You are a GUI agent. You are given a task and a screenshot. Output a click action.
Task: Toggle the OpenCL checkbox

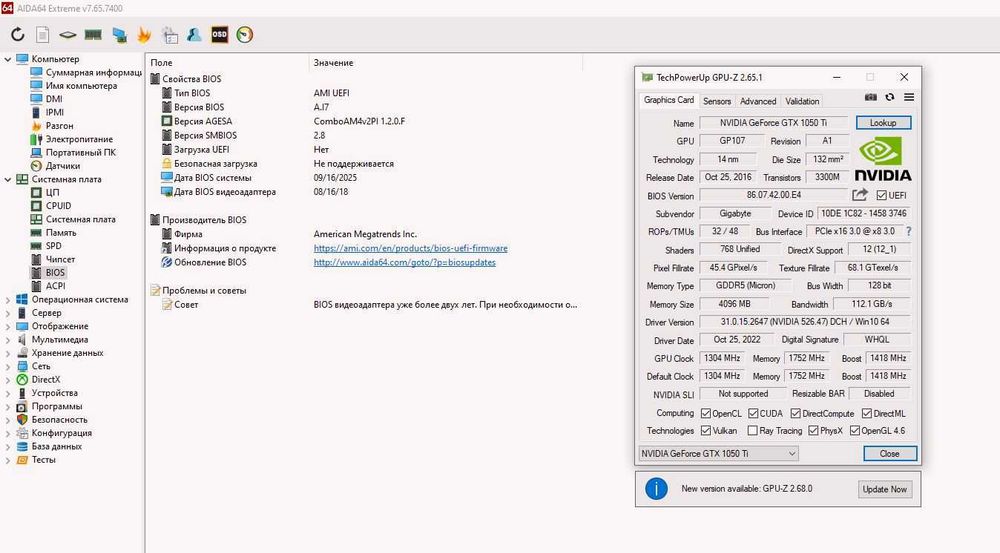705,413
